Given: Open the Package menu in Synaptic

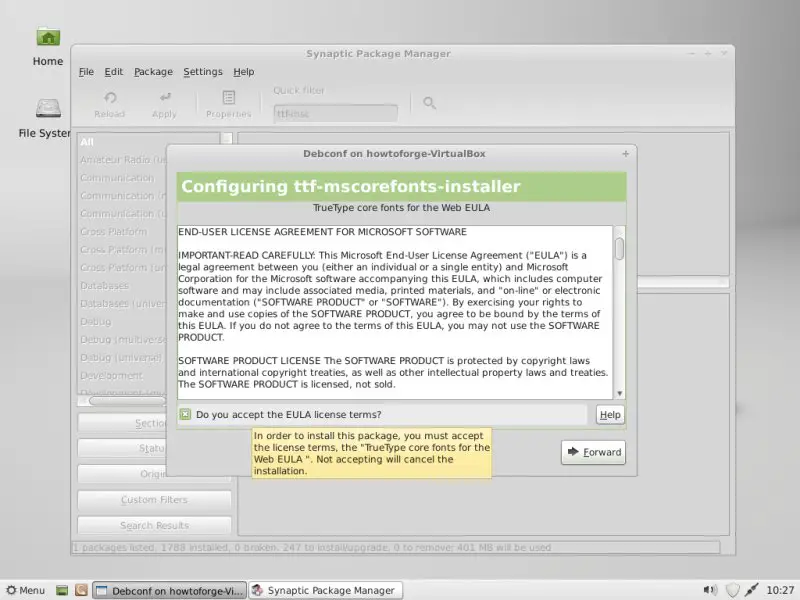Looking at the screenshot, I should [154, 72].
